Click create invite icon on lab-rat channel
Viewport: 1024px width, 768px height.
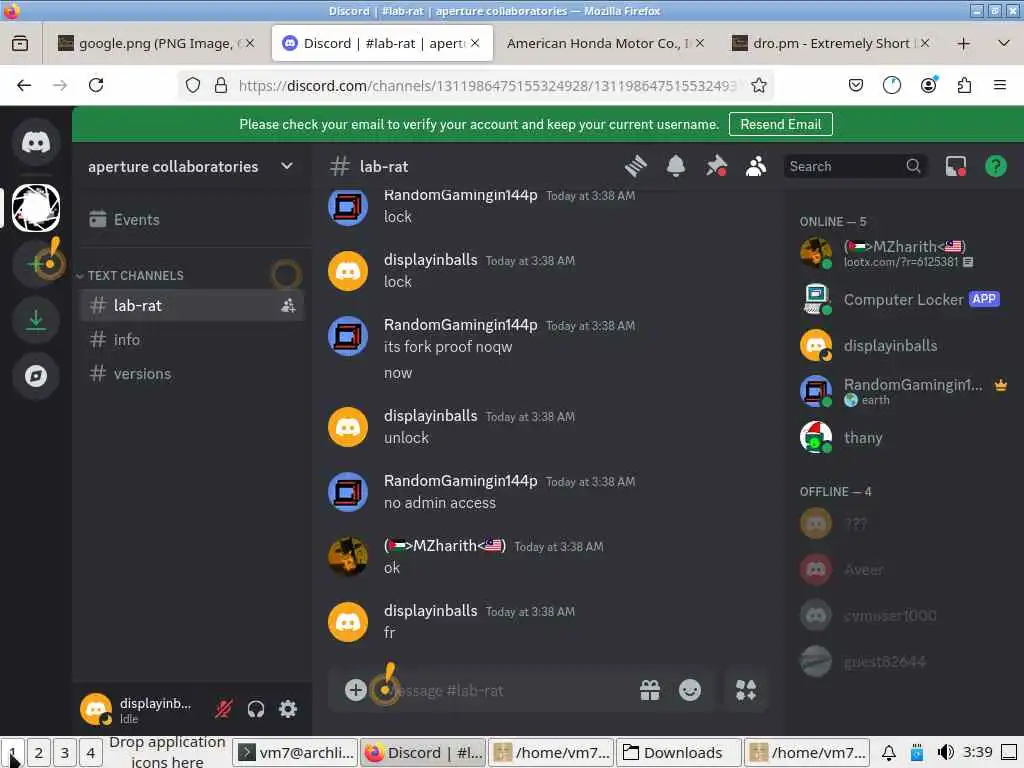coord(288,306)
